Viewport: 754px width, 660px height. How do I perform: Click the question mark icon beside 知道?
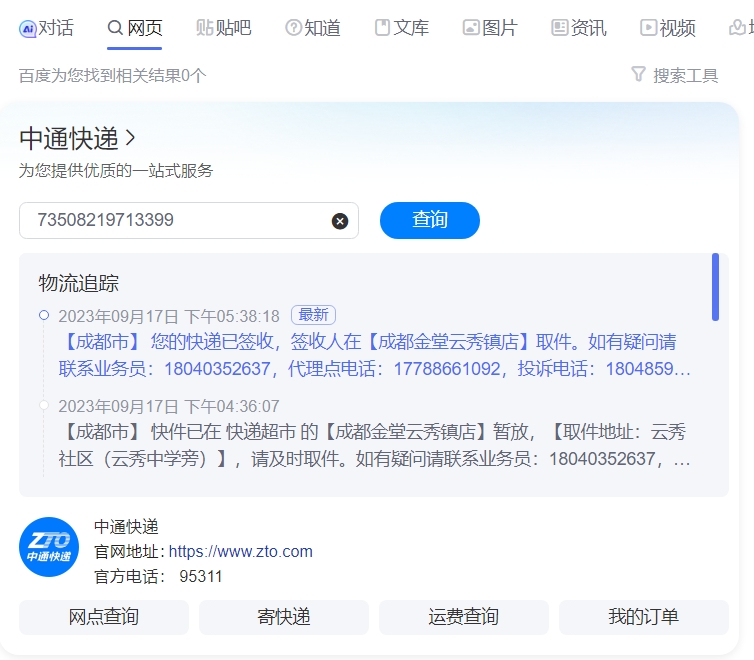tap(293, 27)
